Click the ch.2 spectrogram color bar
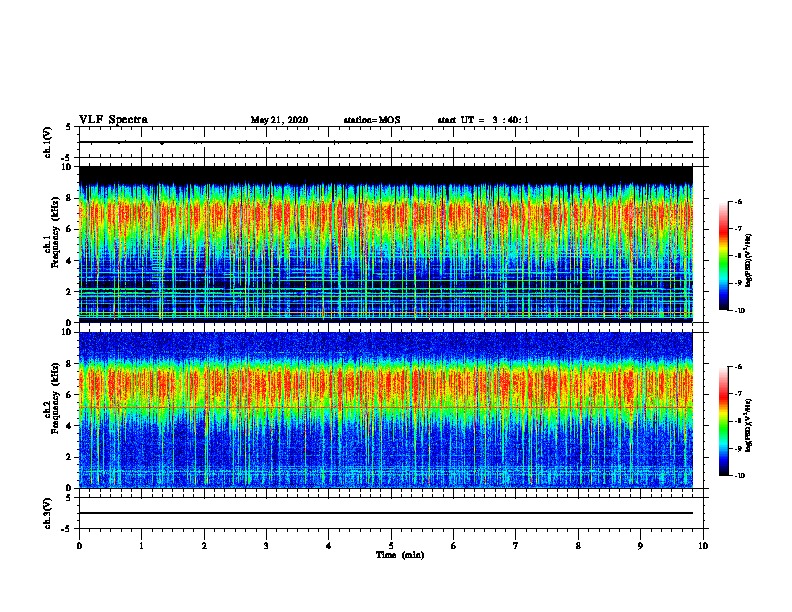The height and width of the screenshot is (612, 792). 724,421
